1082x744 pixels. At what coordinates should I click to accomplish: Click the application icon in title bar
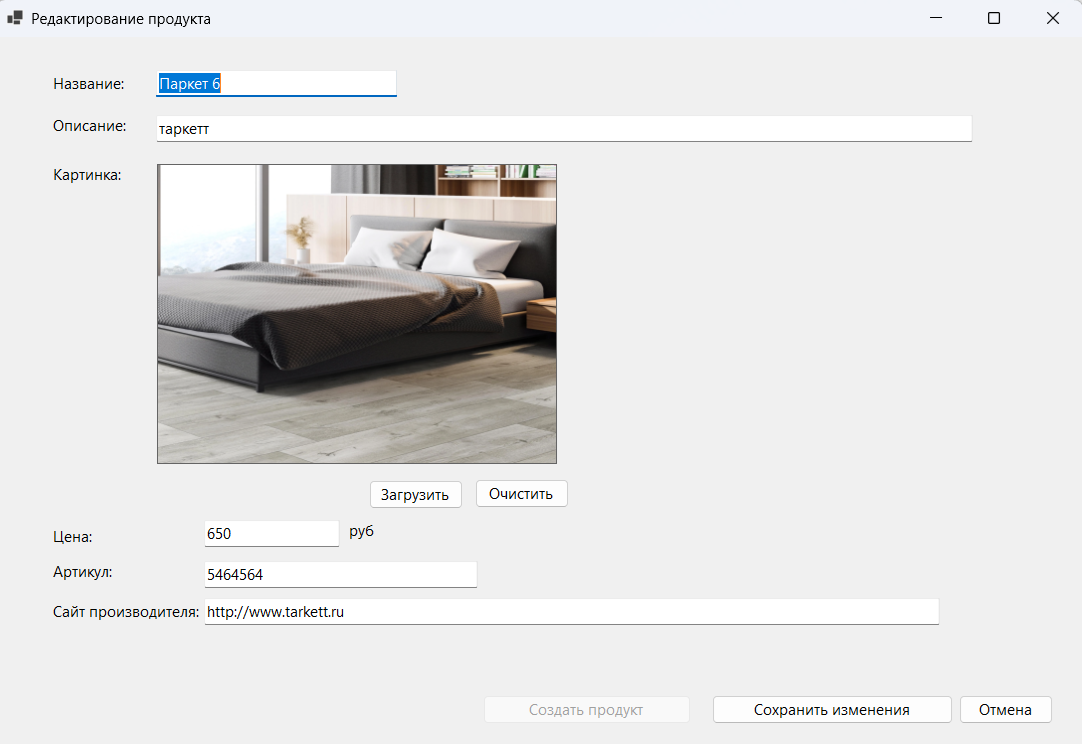pos(14,18)
